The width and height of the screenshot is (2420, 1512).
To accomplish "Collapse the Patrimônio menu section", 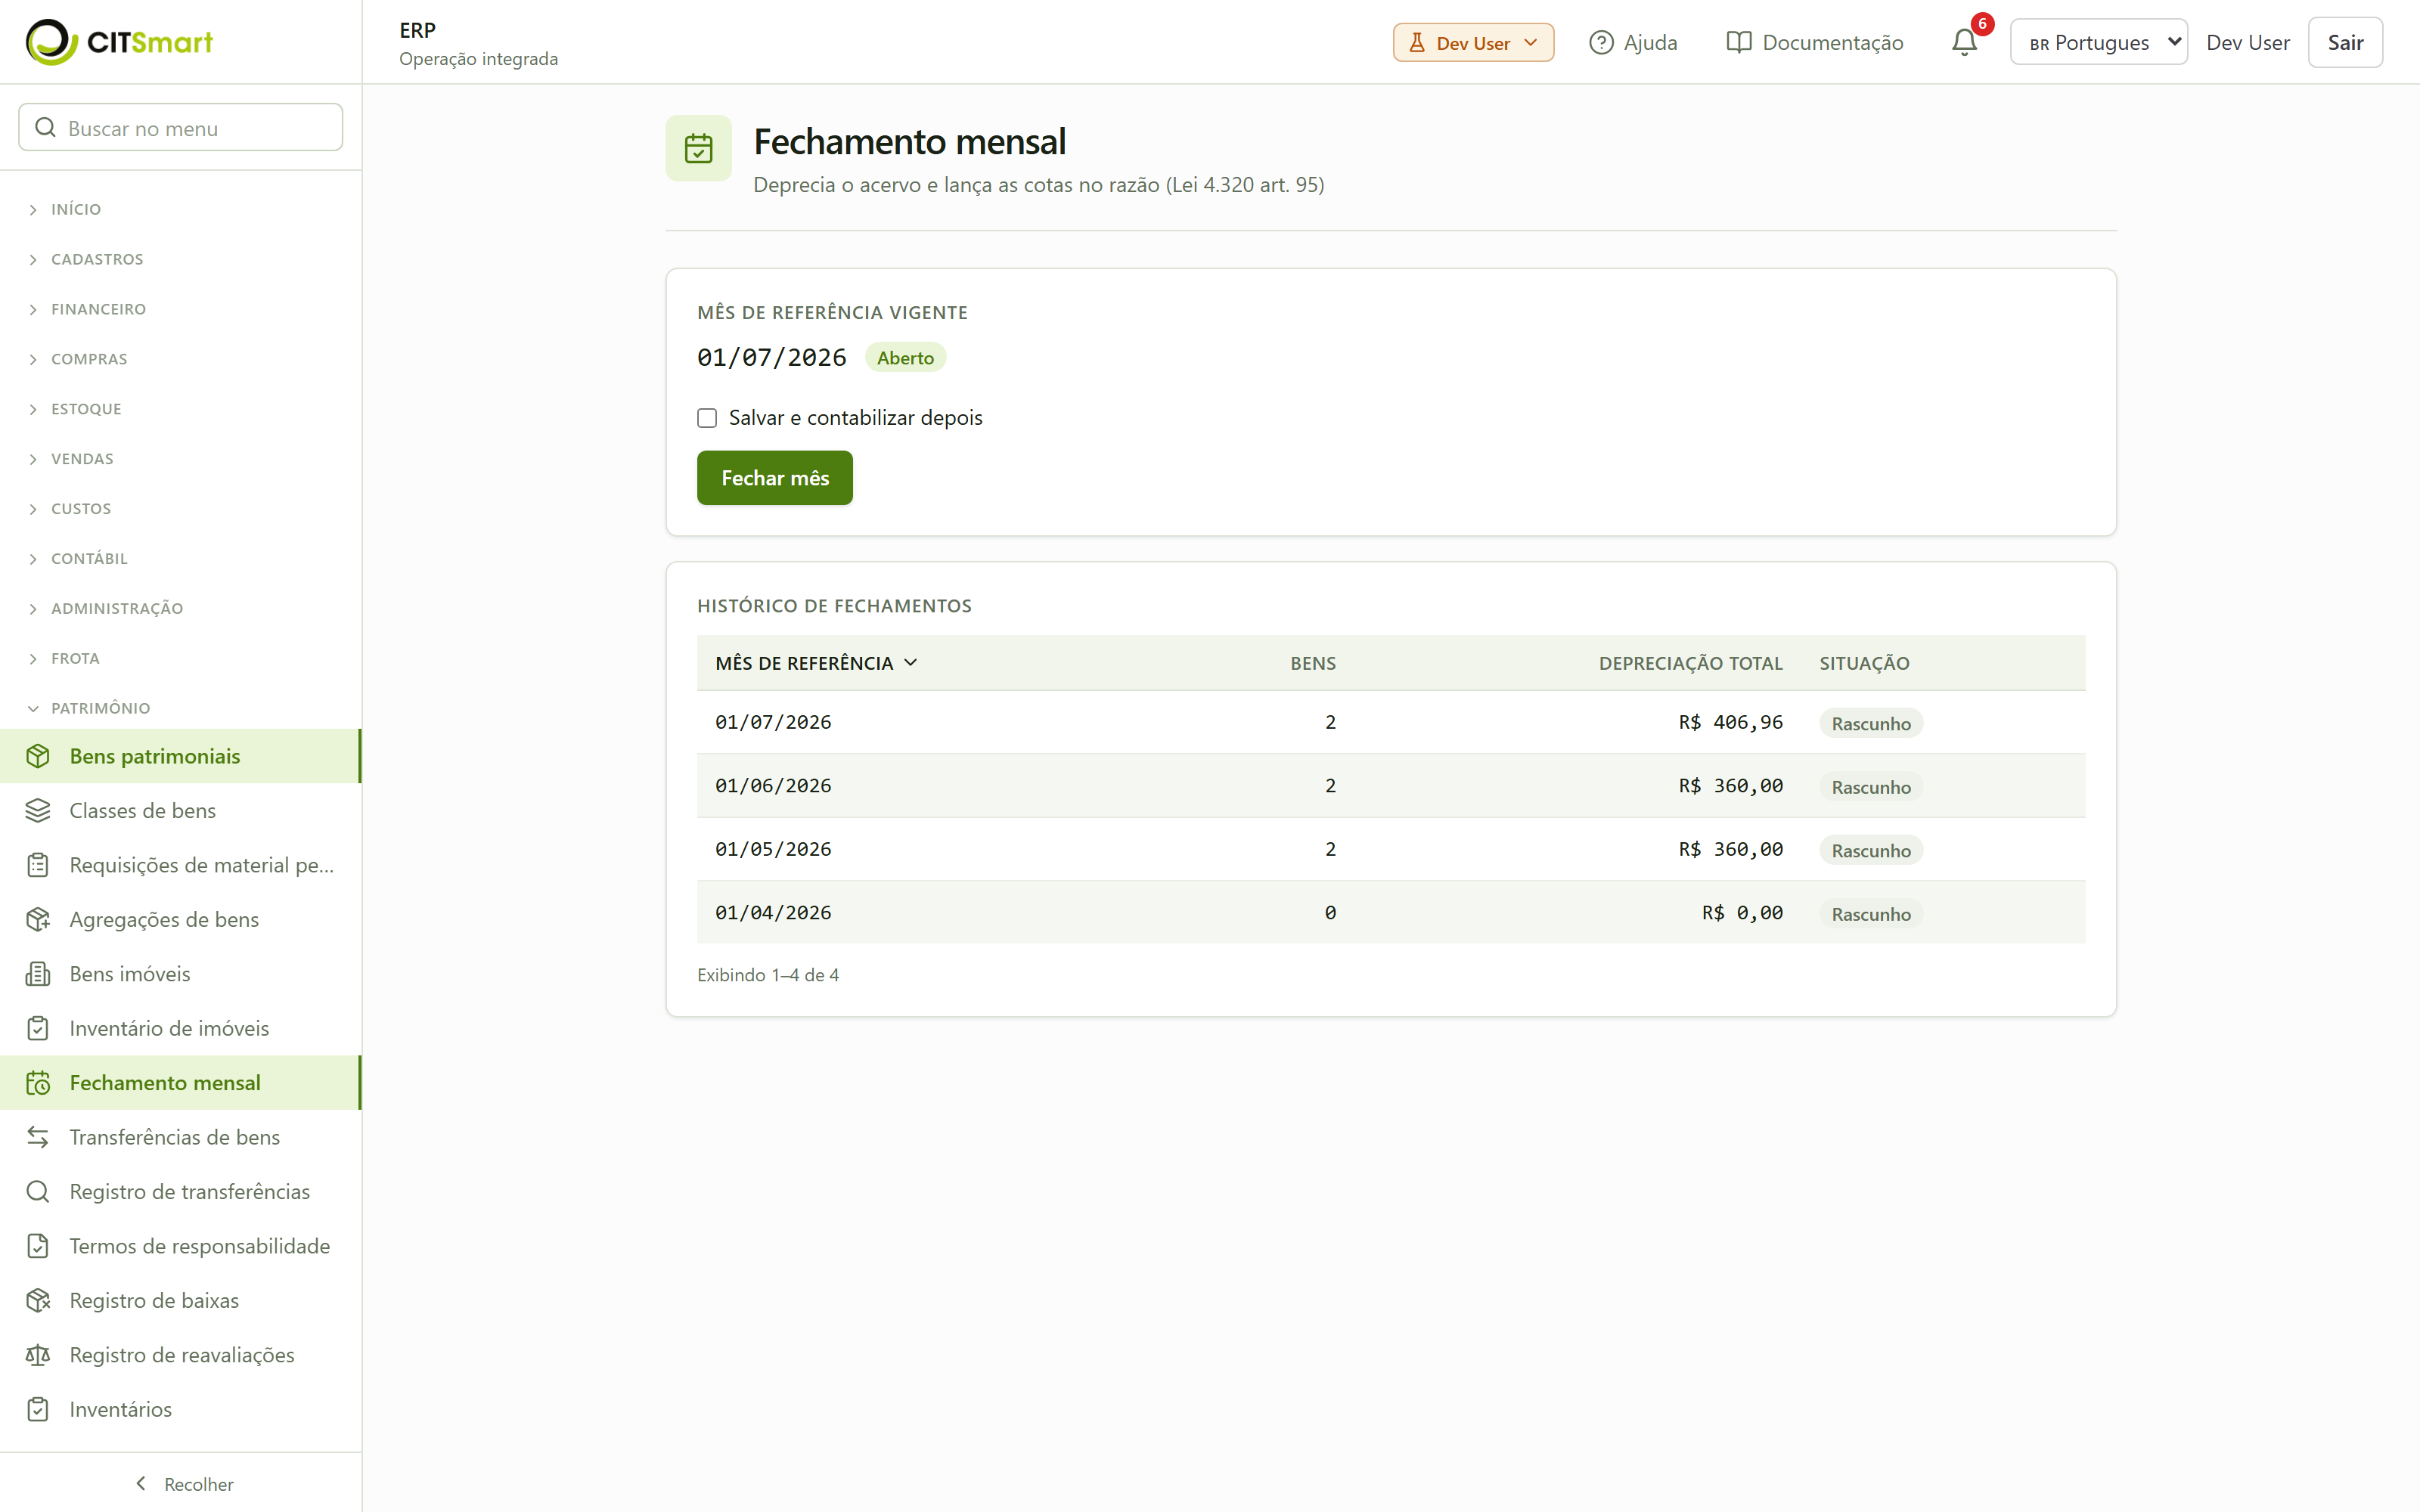I will click(x=90, y=708).
